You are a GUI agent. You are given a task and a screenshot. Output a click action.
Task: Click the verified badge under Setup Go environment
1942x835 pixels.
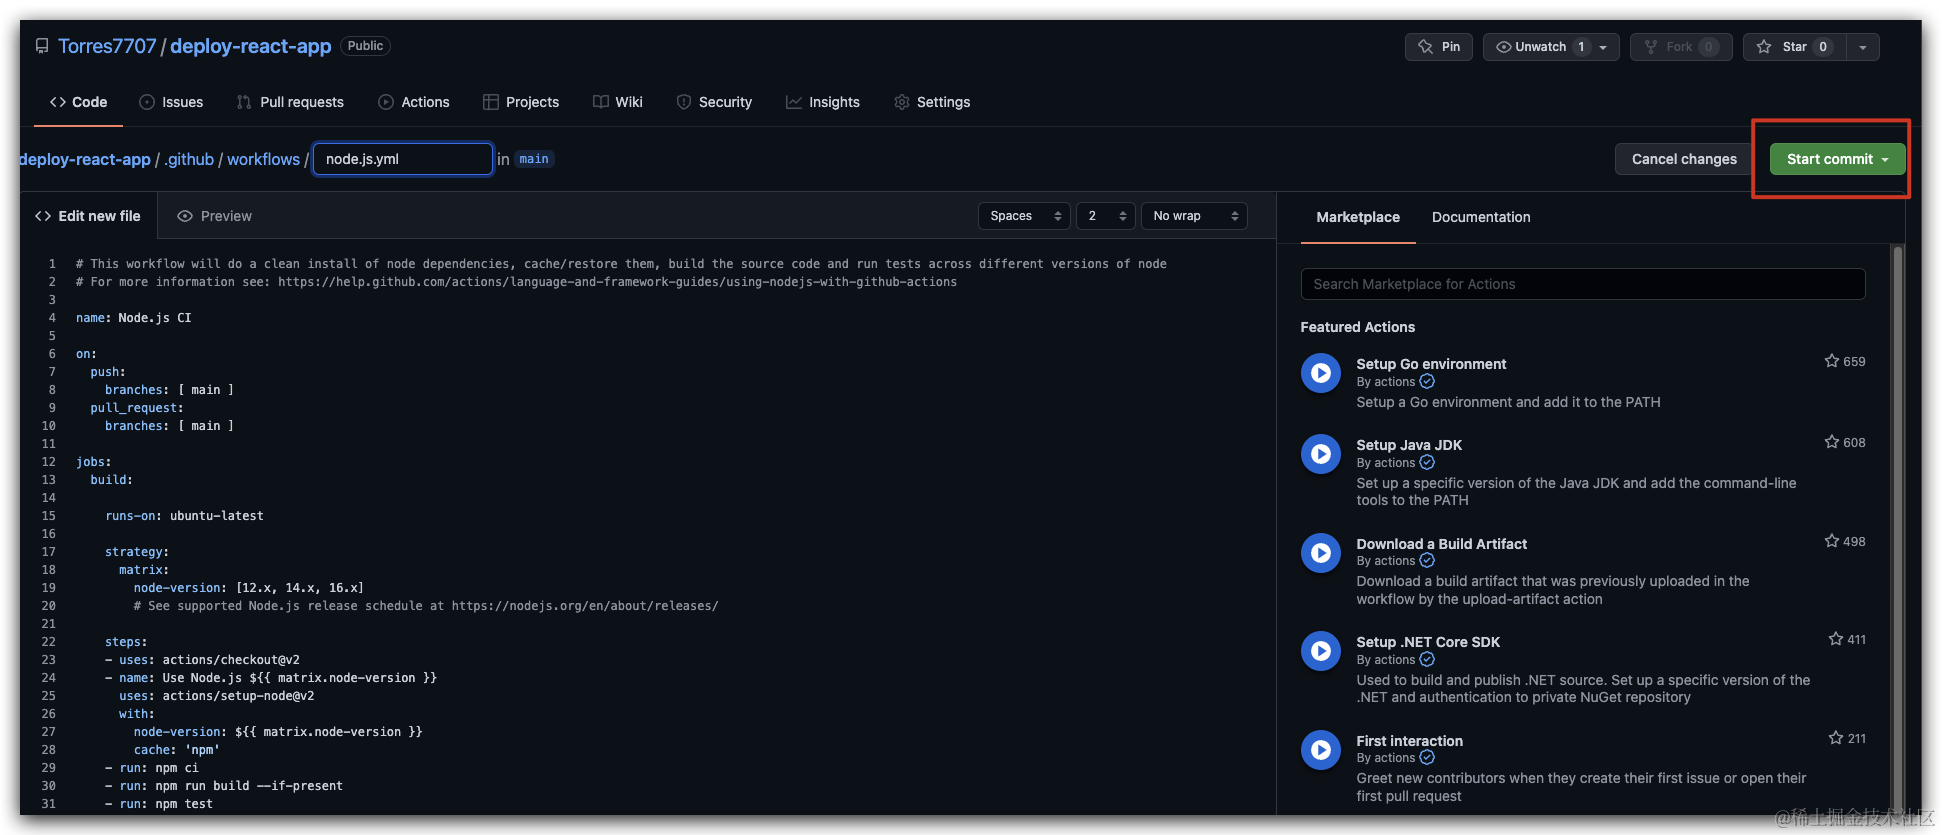(1427, 382)
